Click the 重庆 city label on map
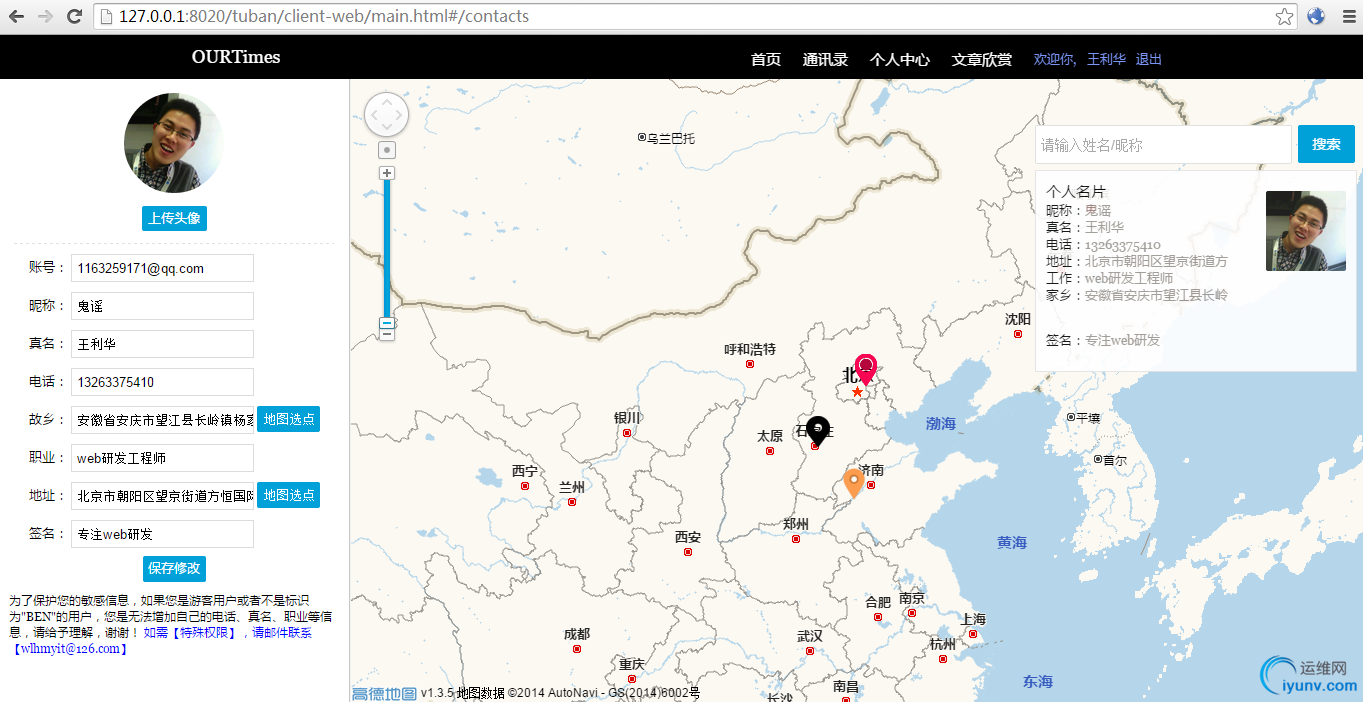 [x=632, y=665]
